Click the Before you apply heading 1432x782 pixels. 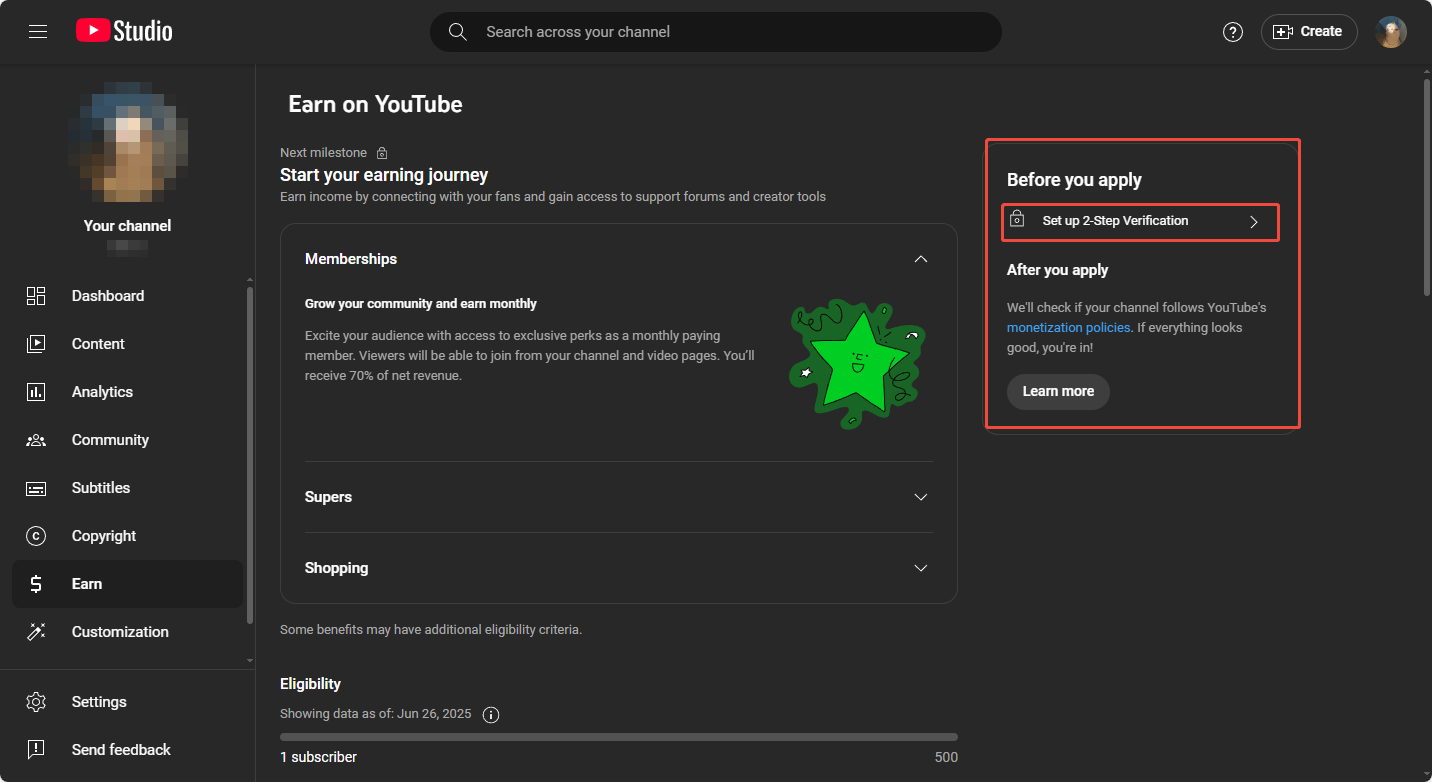pyautogui.click(x=1074, y=180)
